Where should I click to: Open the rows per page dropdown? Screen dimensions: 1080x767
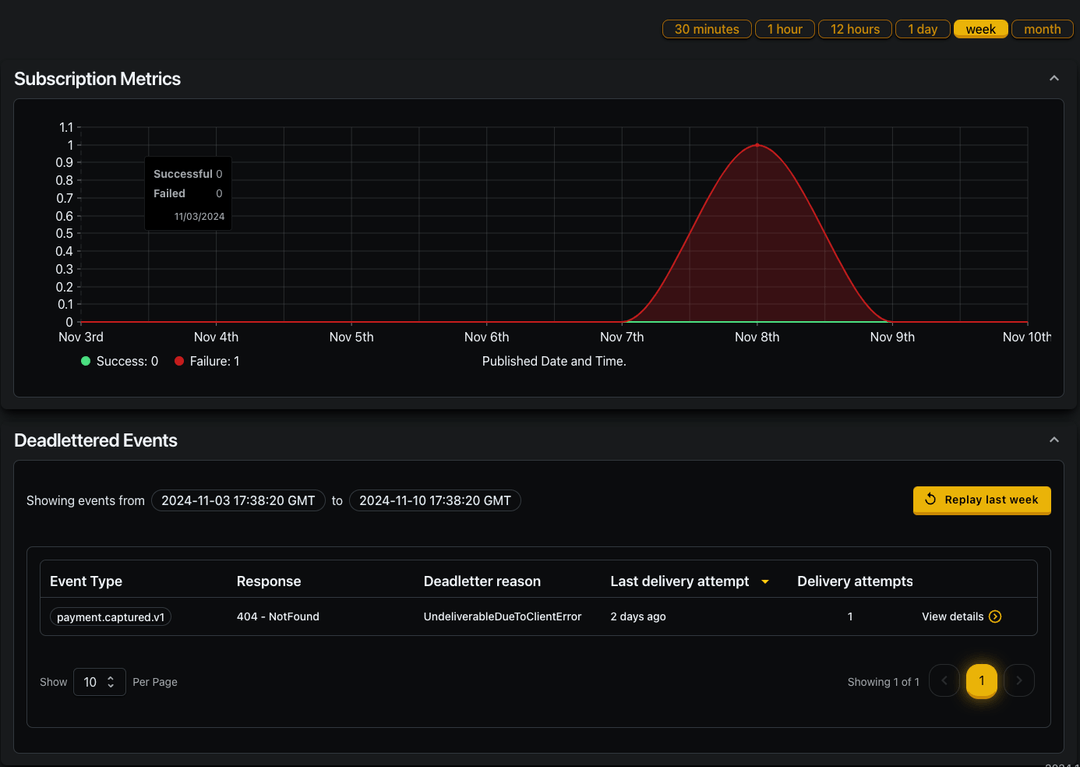[99, 682]
